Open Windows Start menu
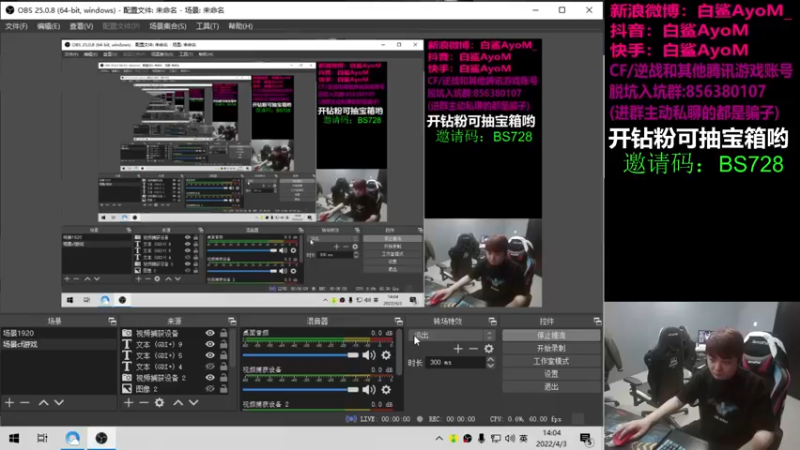The width and height of the screenshot is (800, 450). pyautogui.click(x=14, y=438)
